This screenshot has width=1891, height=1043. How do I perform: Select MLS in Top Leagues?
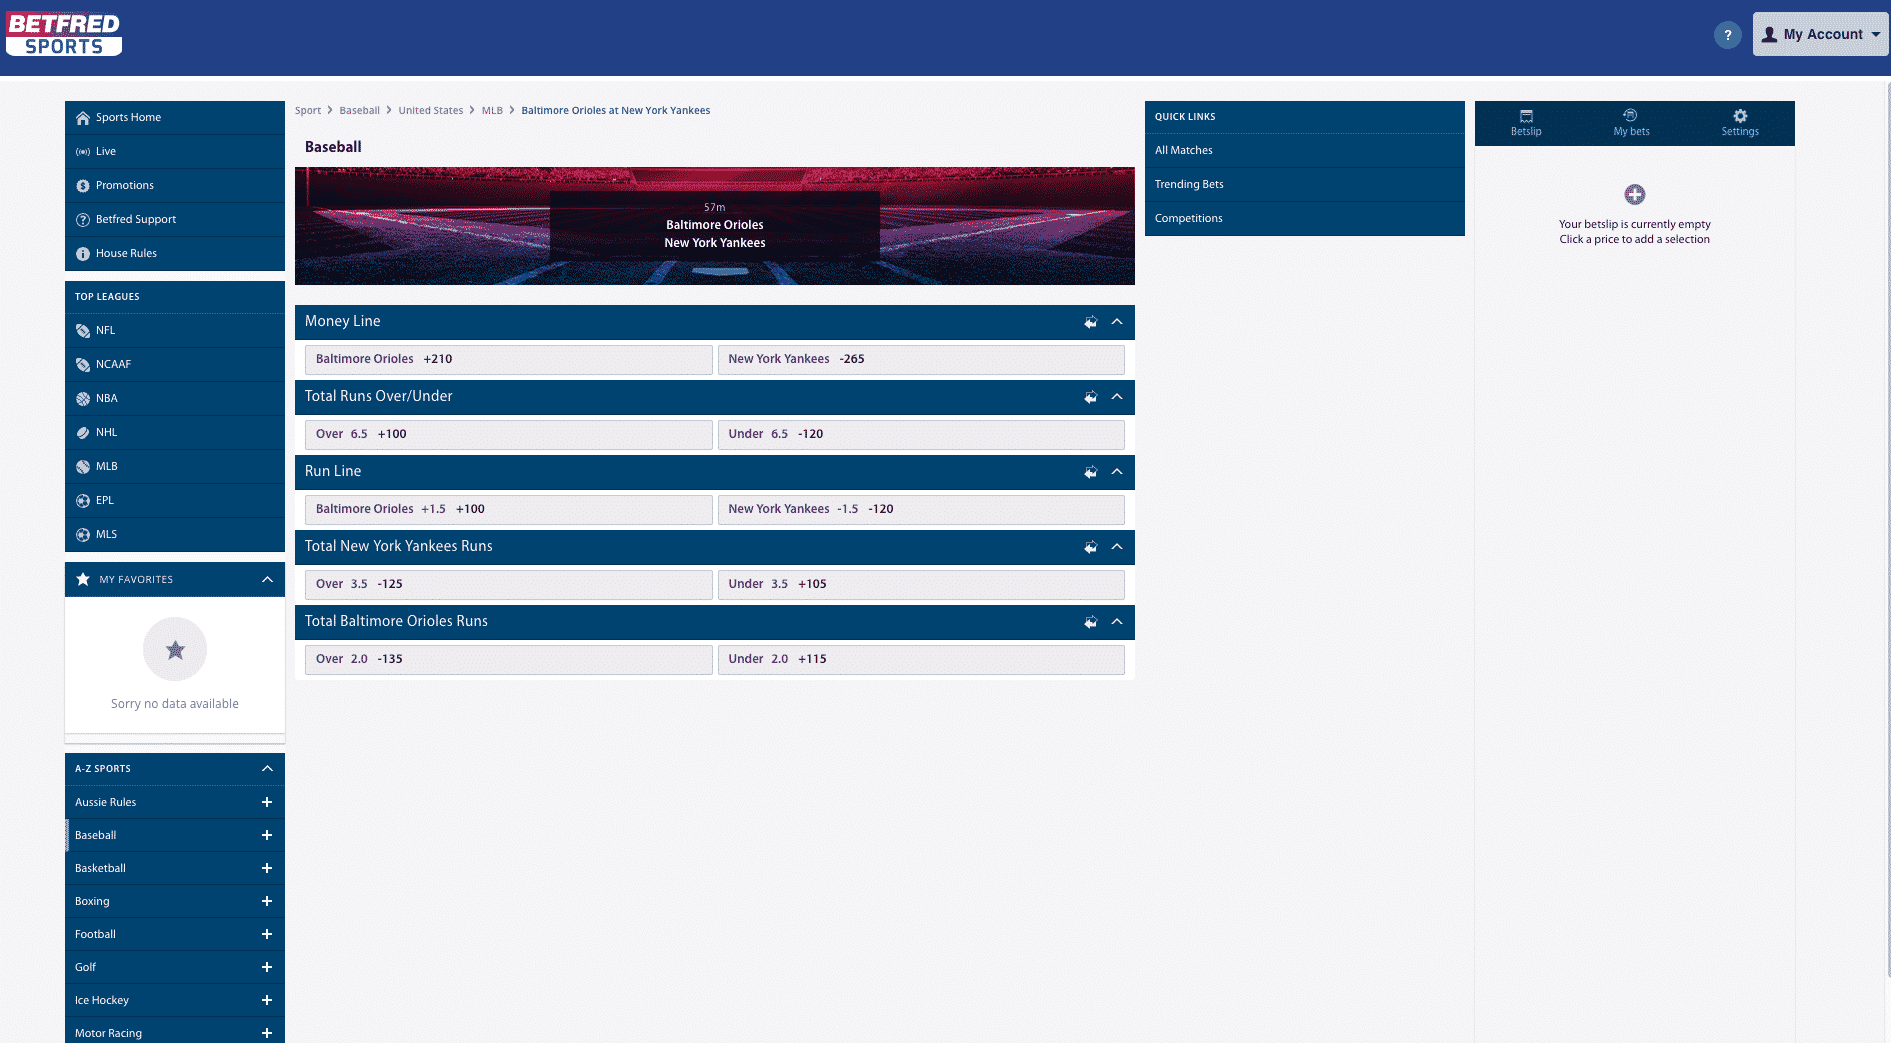pyautogui.click(x=175, y=535)
